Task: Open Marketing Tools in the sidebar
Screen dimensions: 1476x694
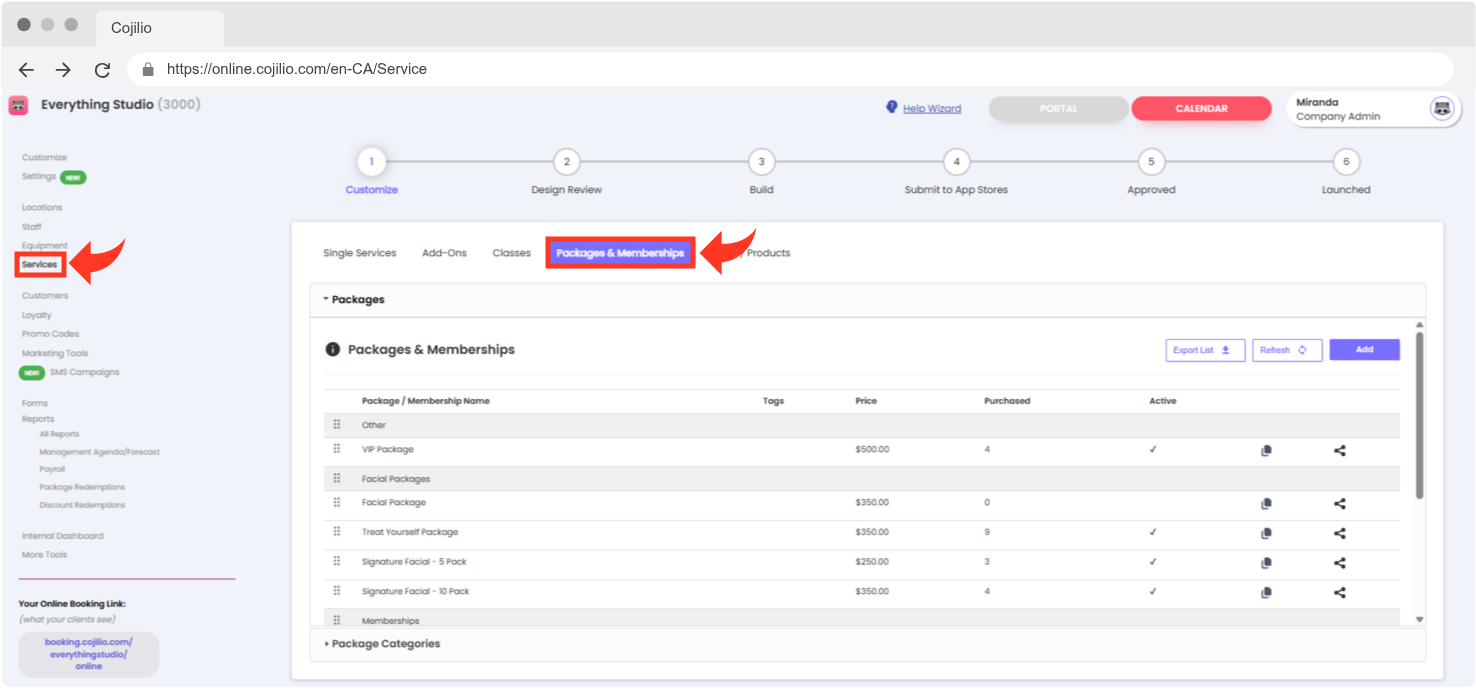Action: 55,353
